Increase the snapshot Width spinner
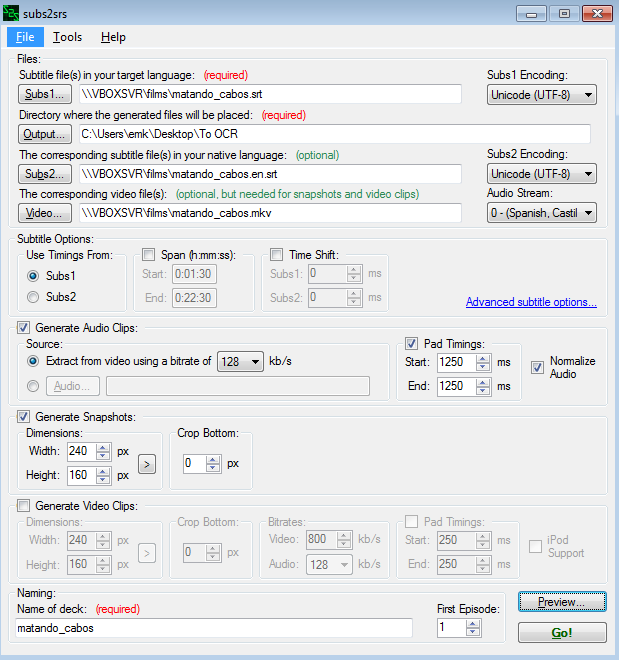Screen dimensions: 619x660 coord(103,447)
